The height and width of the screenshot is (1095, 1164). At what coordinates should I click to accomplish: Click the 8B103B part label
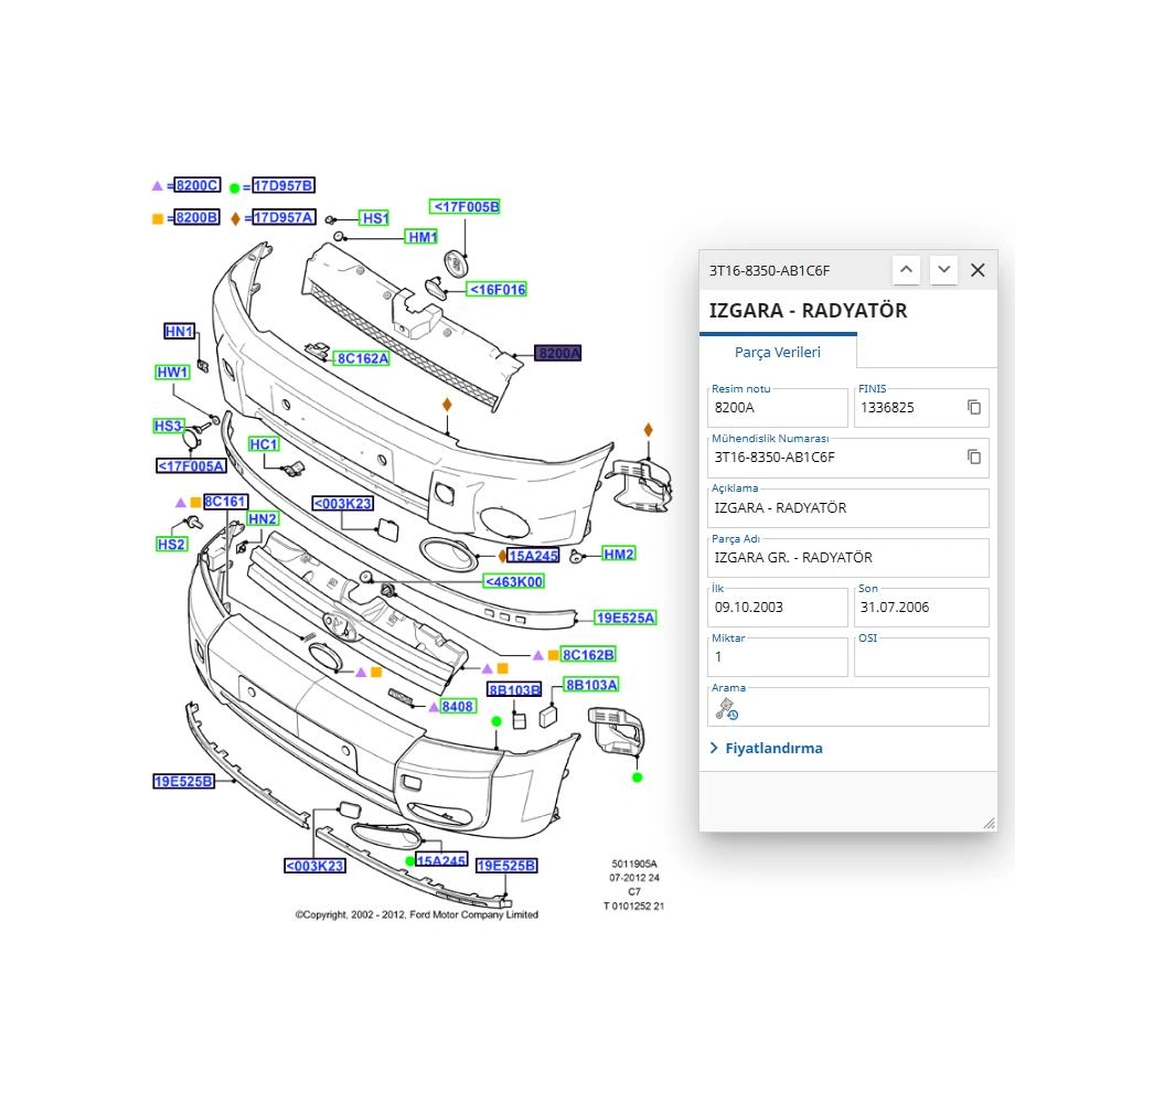coord(514,690)
